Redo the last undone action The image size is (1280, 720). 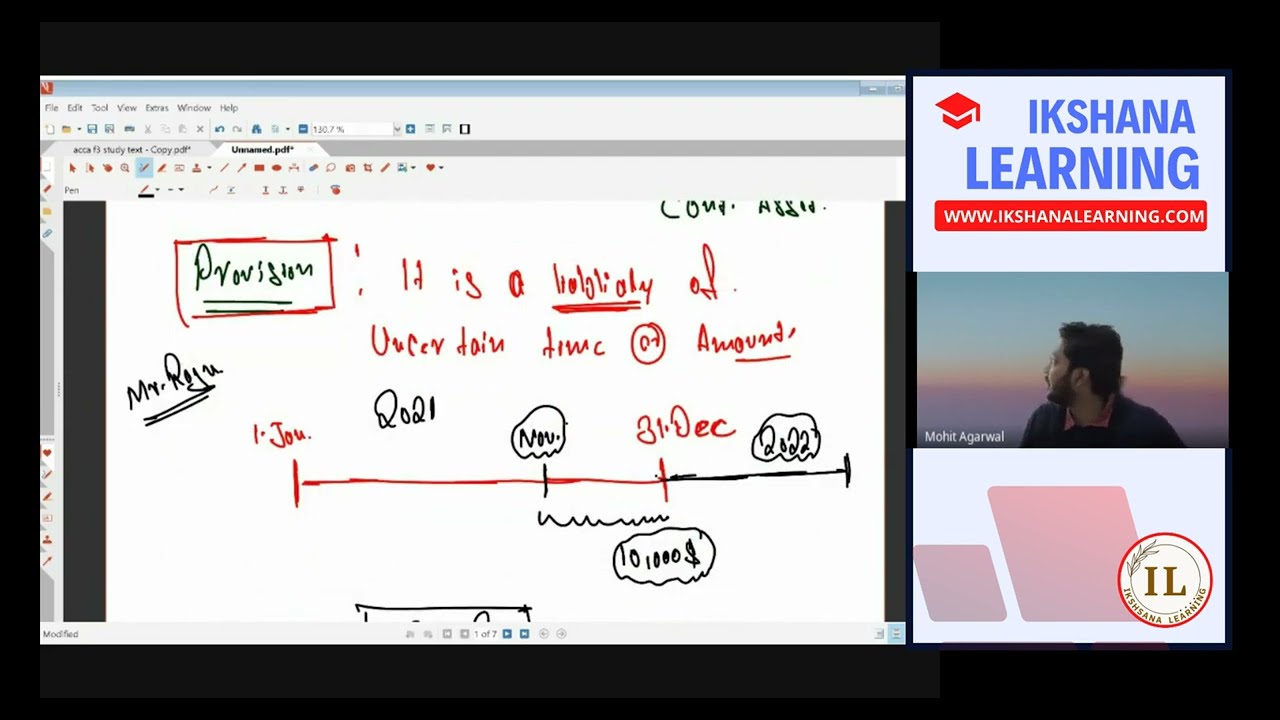[x=237, y=129]
